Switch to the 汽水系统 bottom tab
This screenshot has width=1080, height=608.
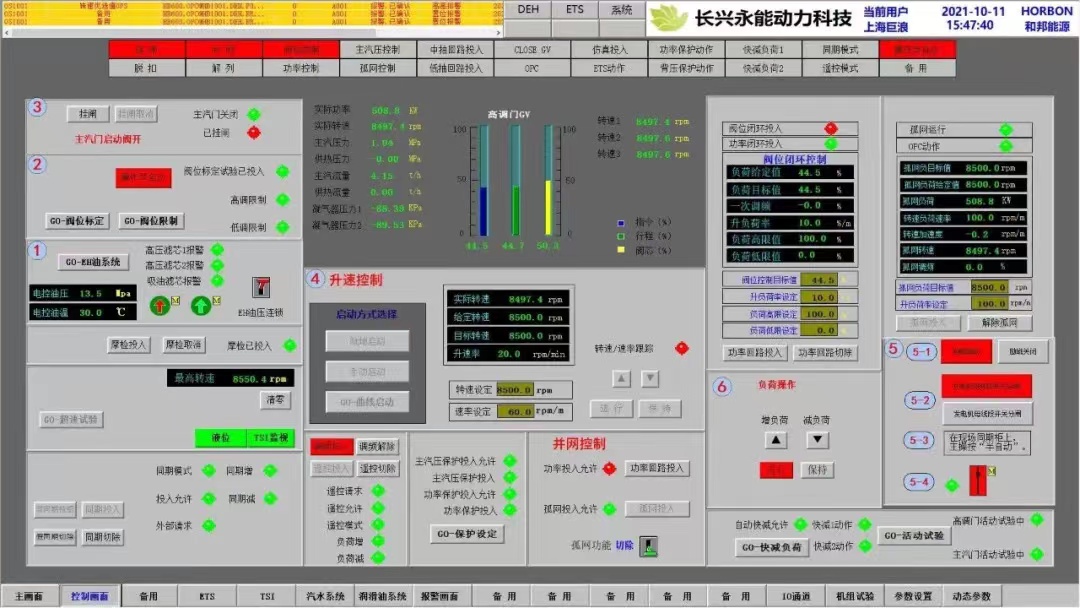tap(325, 596)
